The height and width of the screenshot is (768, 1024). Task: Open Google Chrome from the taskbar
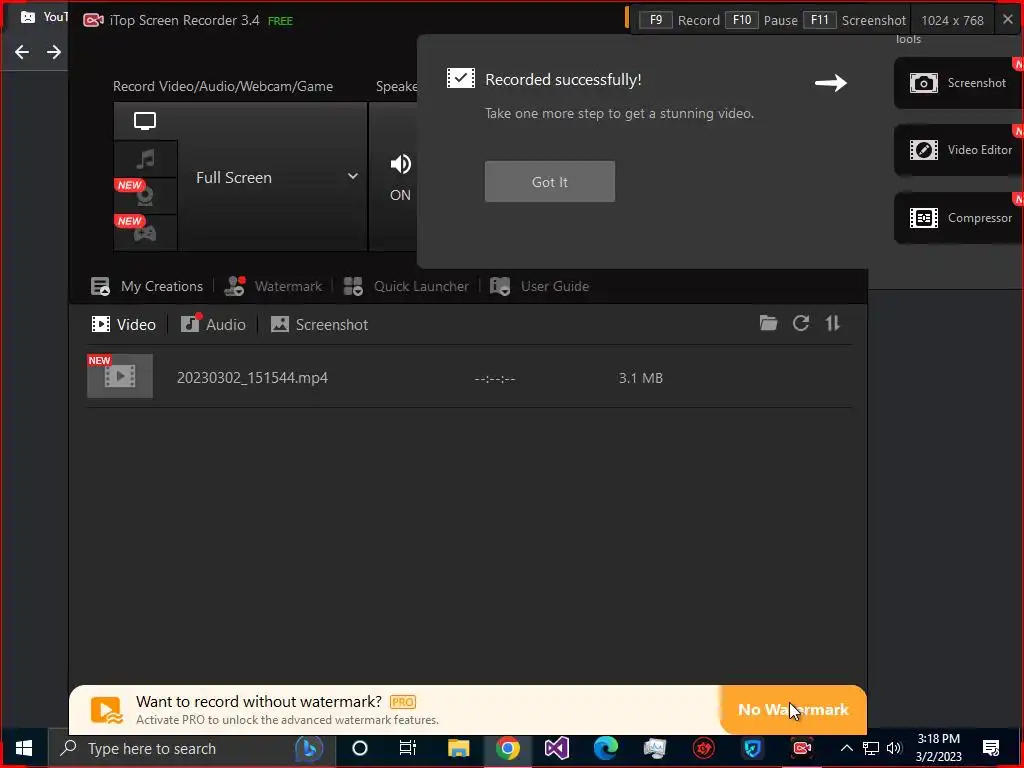click(507, 748)
